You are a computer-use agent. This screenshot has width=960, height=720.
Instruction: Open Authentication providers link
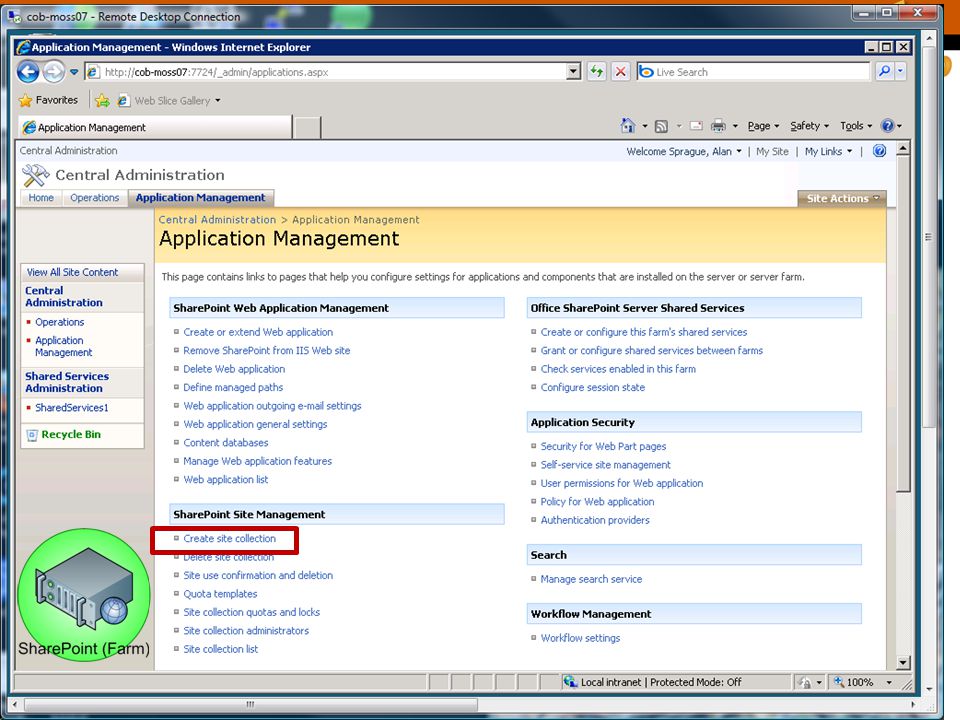tap(594, 520)
